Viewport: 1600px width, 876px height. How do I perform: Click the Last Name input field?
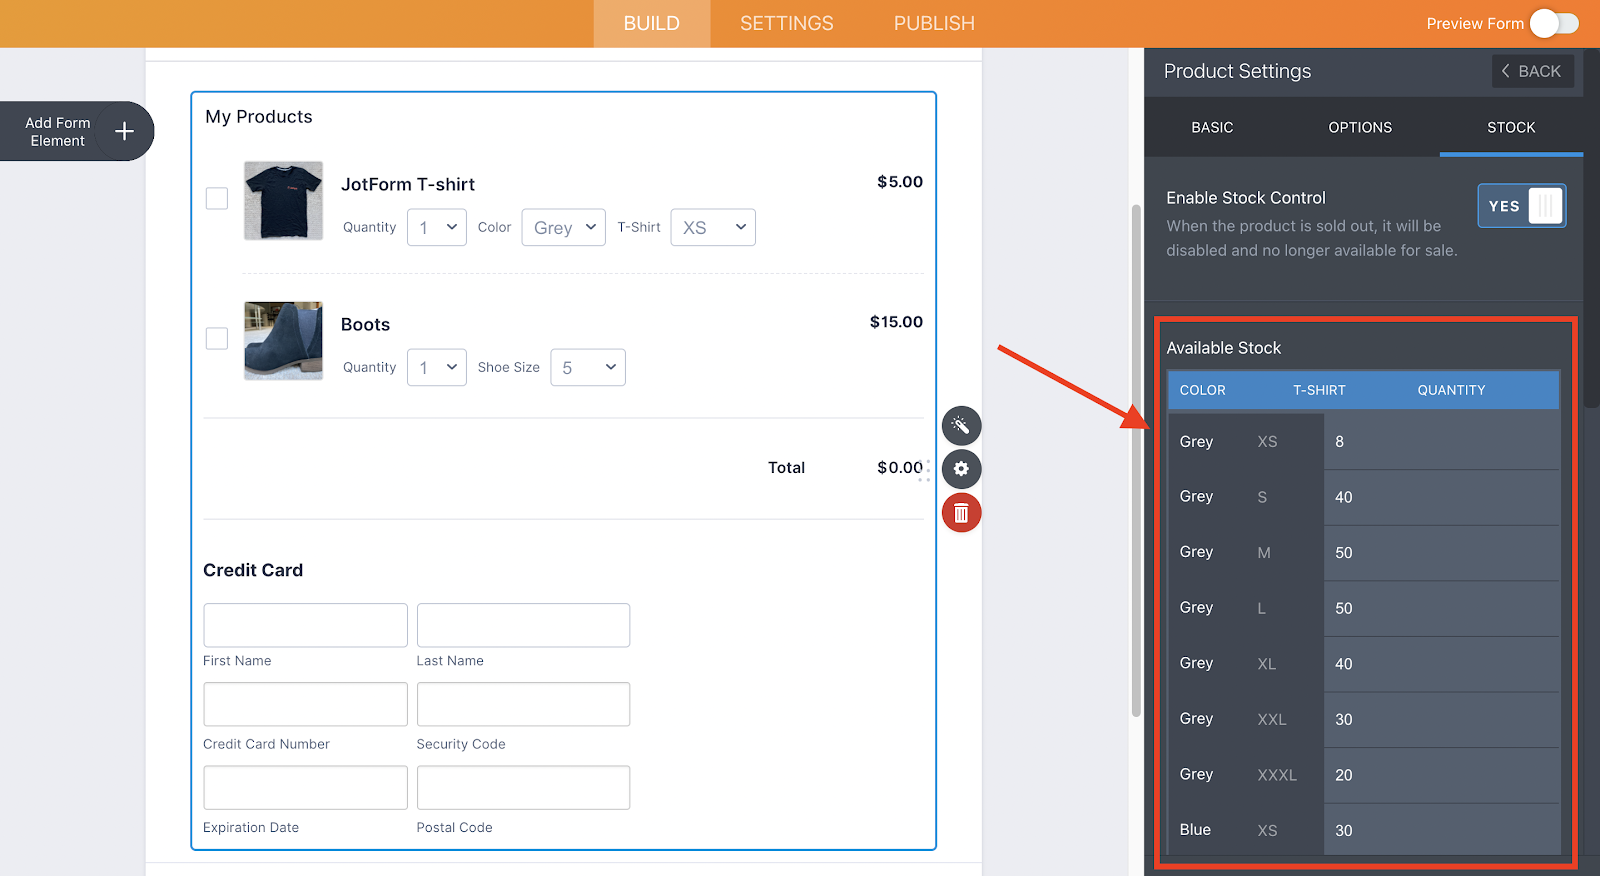pyautogui.click(x=523, y=625)
